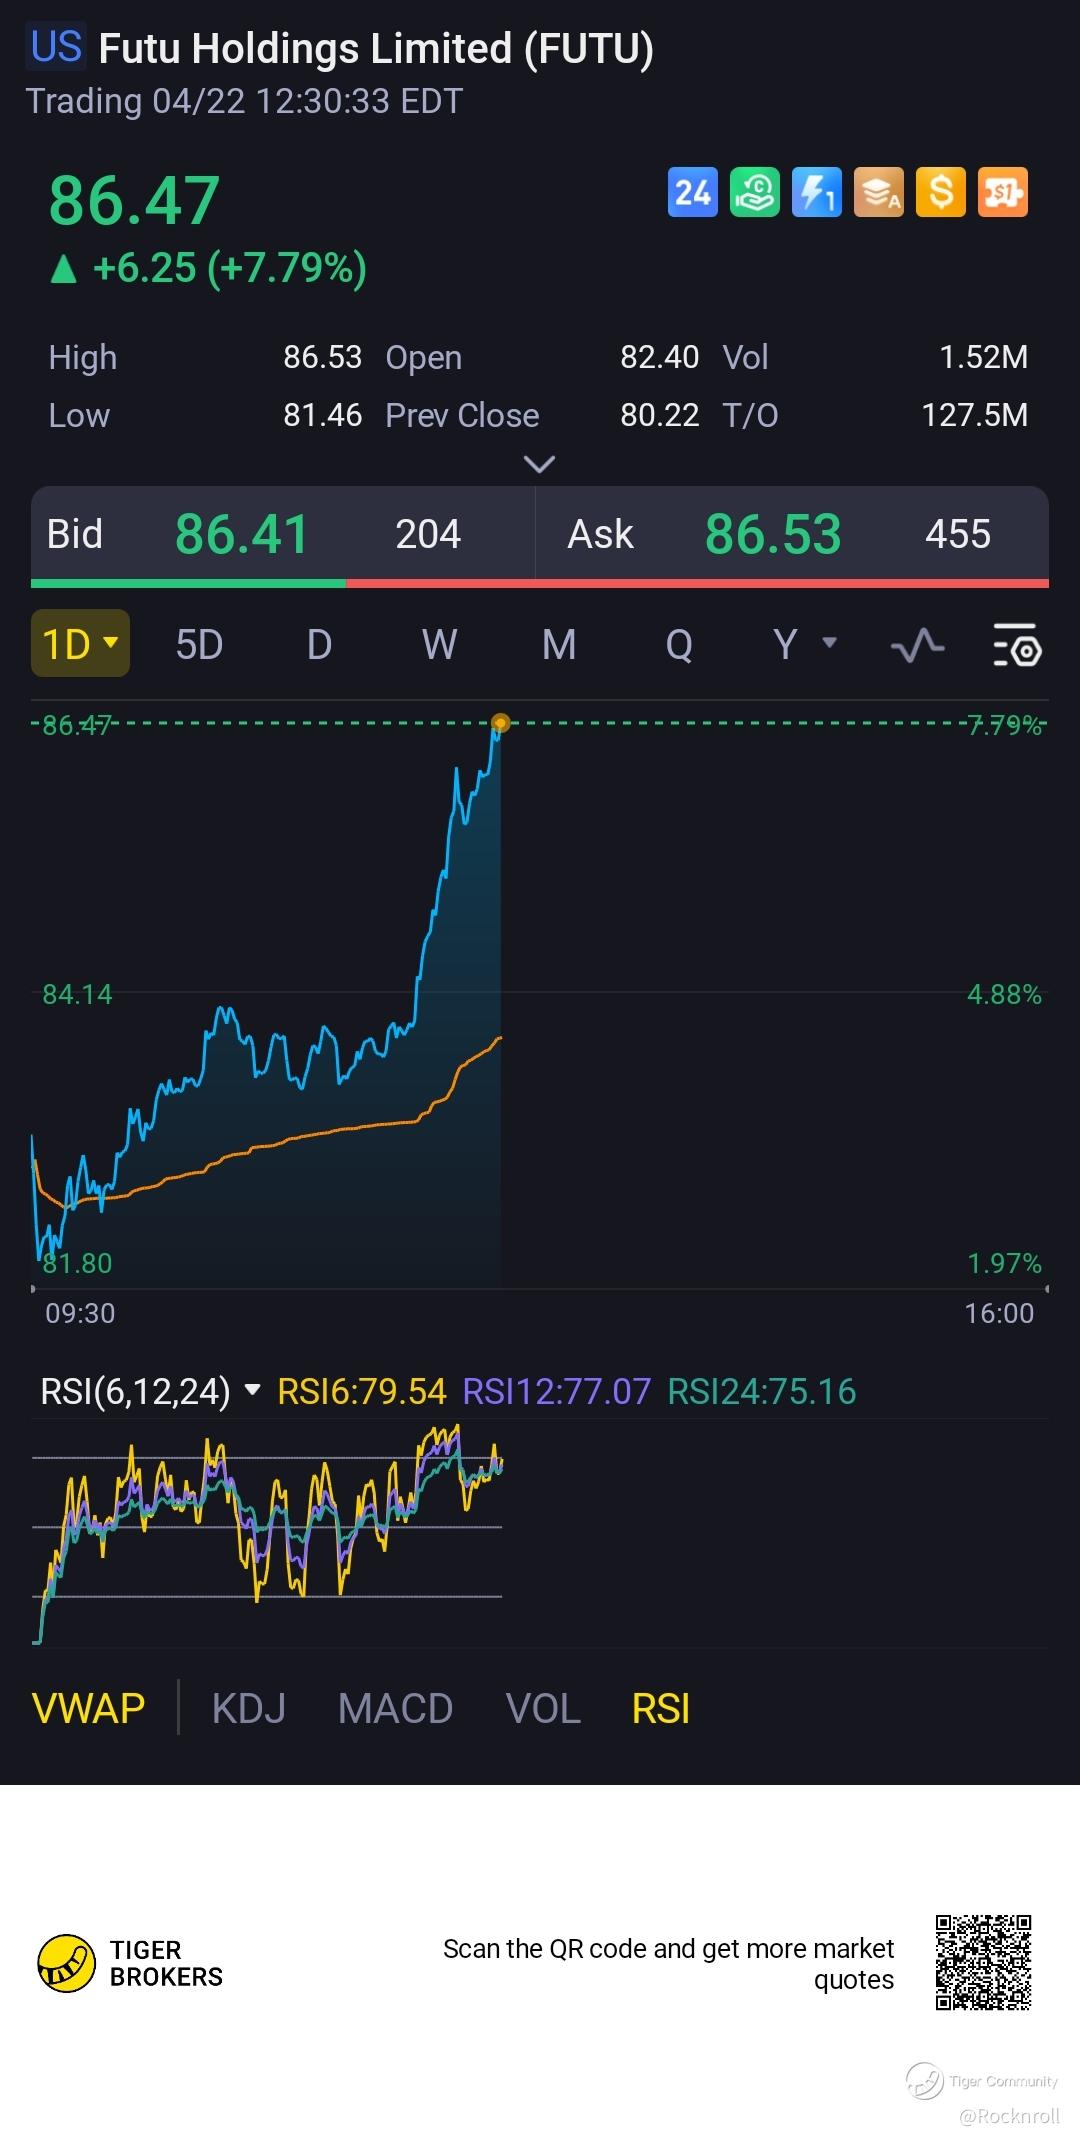1080x2141 pixels.
Task: Switch to the D daily chart tab
Action: pyautogui.click(x=319, y=645)
